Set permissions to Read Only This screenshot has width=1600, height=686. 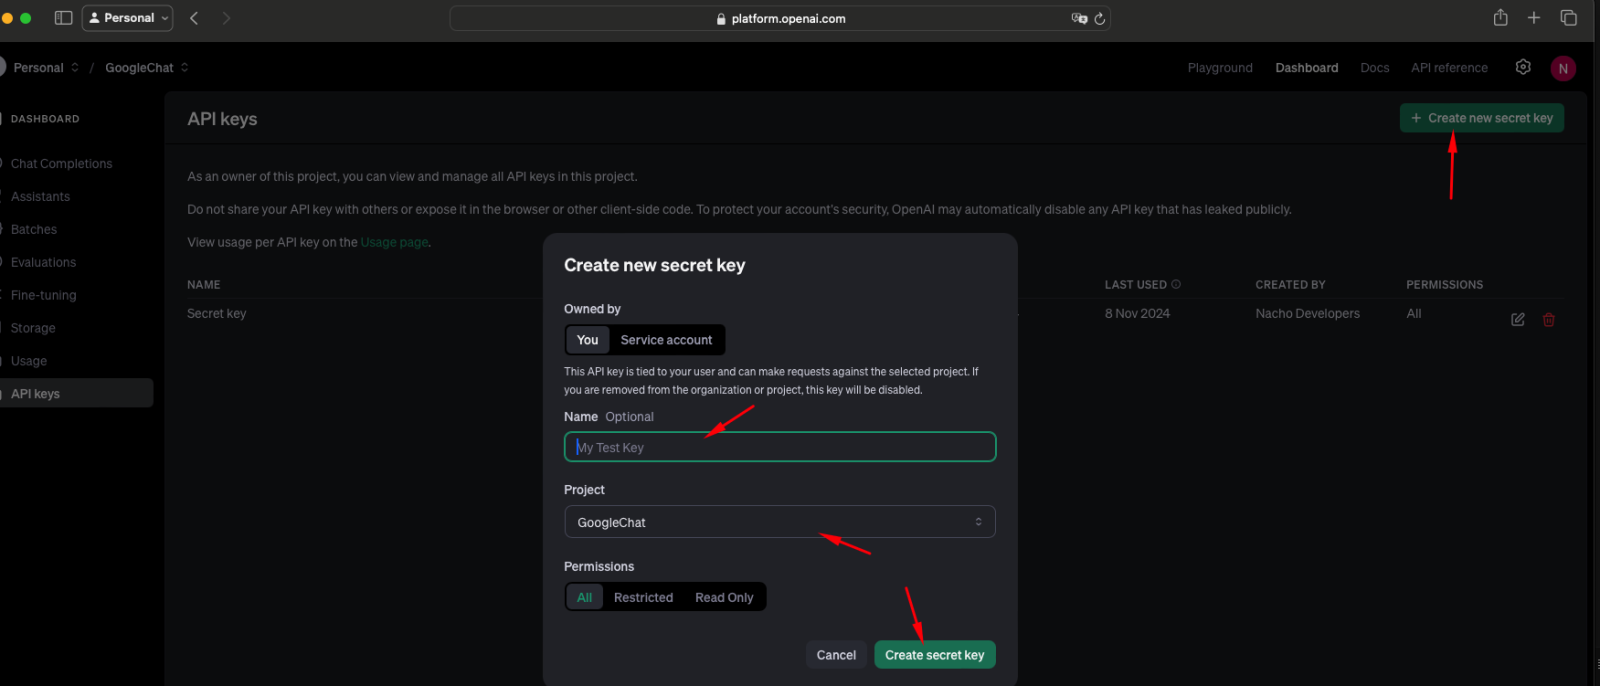pos(724,598)
